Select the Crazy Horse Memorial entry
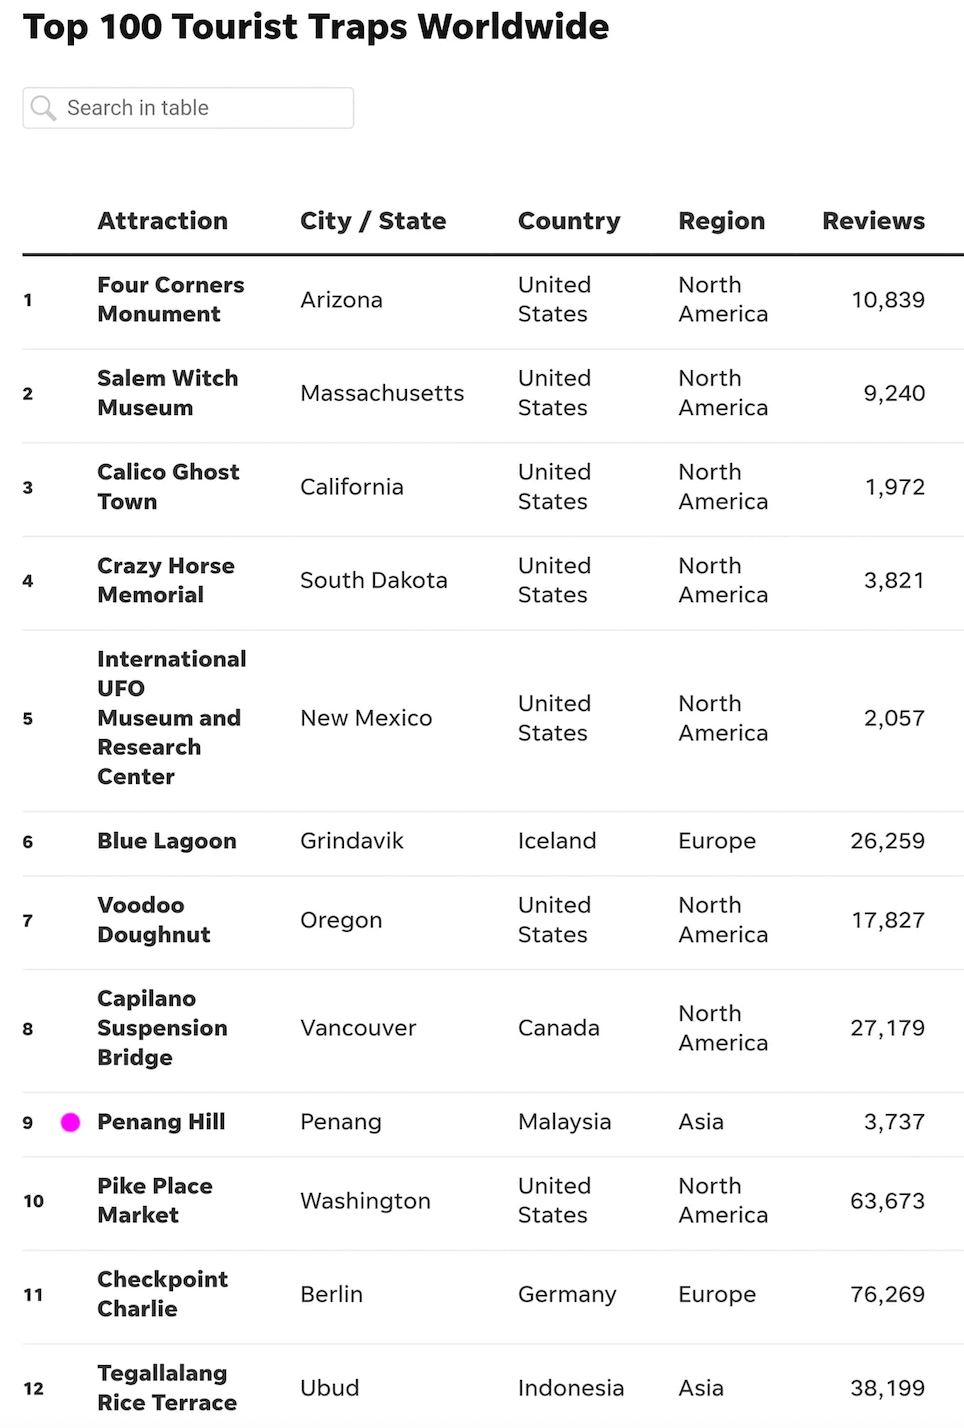This screenshot has width=964, height=1428. (x=166, y=580)
